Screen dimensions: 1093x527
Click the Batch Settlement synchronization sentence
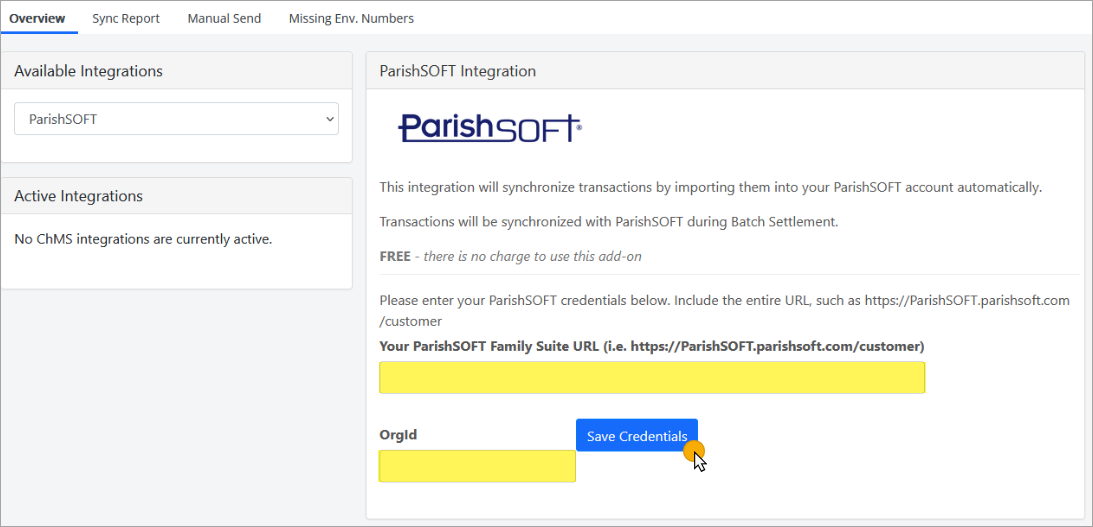(x=608, y=222)
